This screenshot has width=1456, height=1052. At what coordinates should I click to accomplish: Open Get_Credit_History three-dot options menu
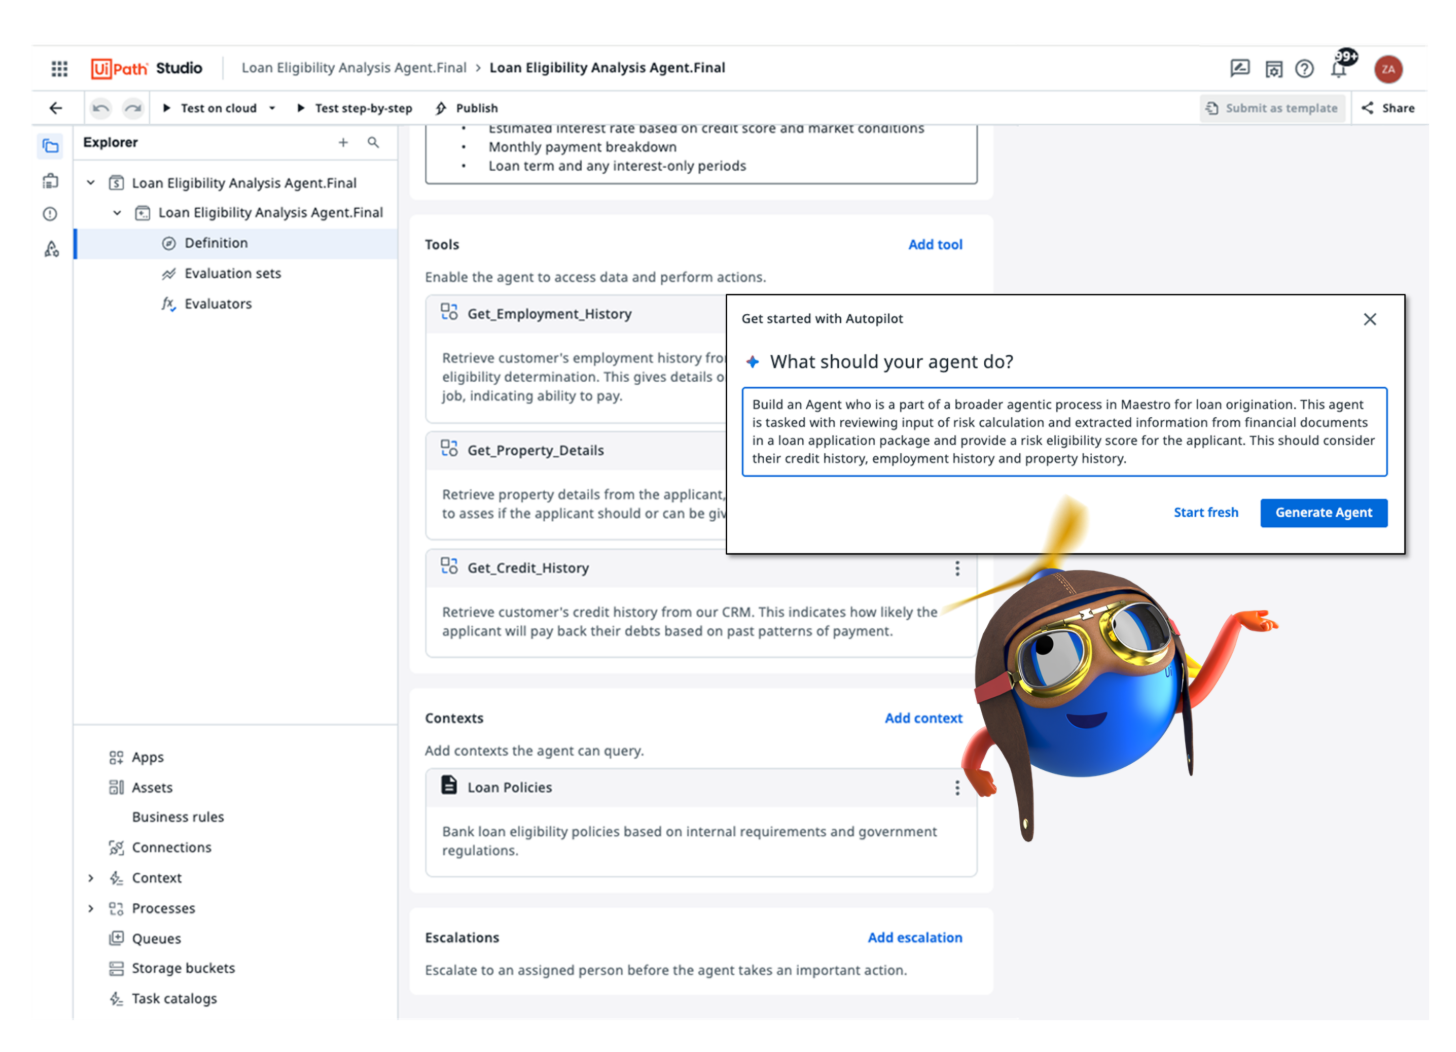(957, 568)
